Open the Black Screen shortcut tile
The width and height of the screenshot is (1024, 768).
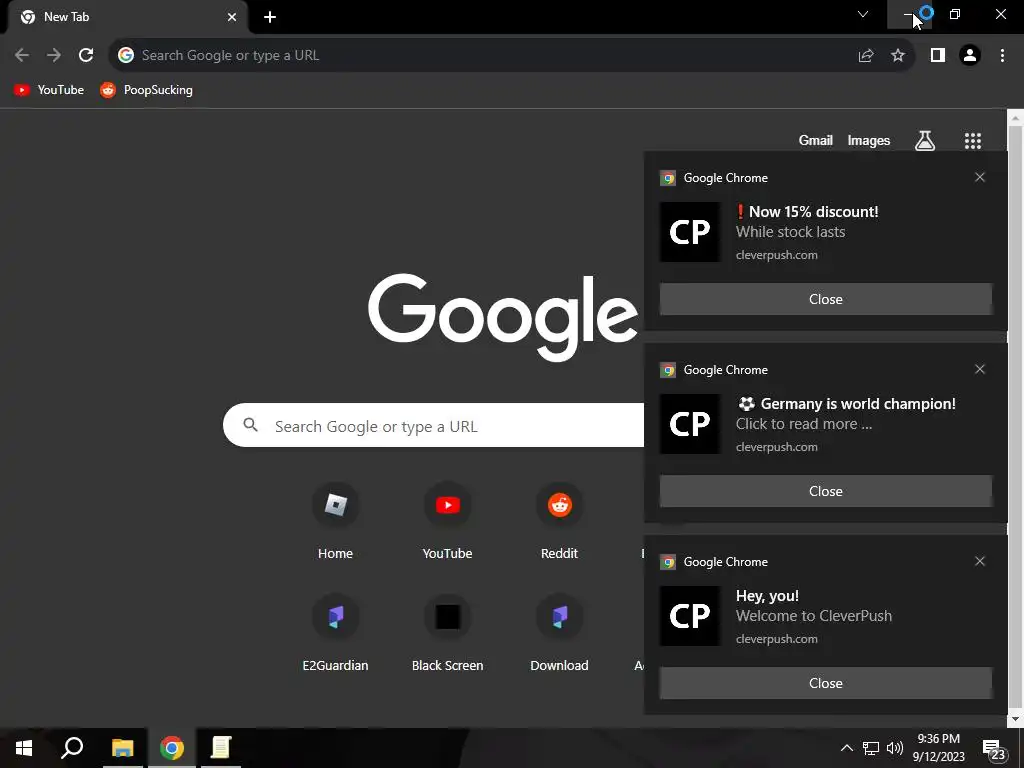[x=447, y=634]
